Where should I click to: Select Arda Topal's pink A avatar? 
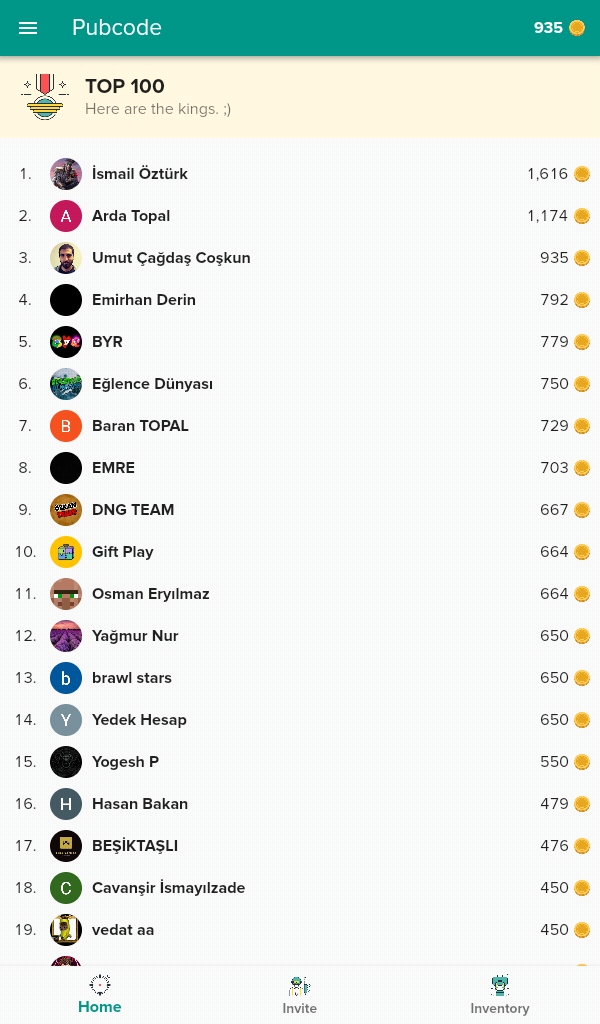point(66,216)
